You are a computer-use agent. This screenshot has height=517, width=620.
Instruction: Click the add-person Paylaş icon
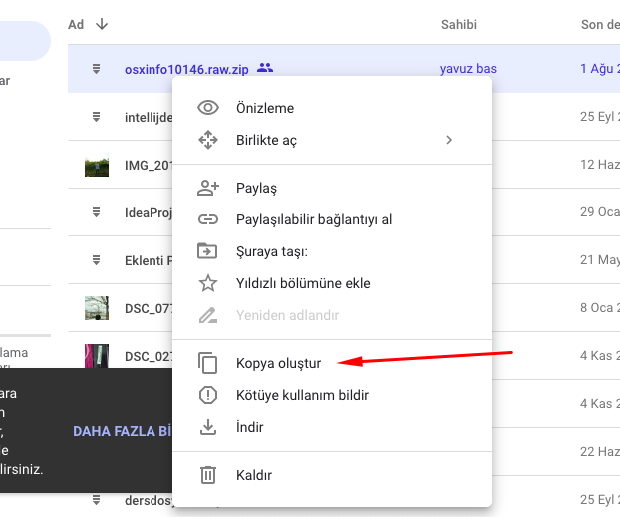tap(208, 188)
